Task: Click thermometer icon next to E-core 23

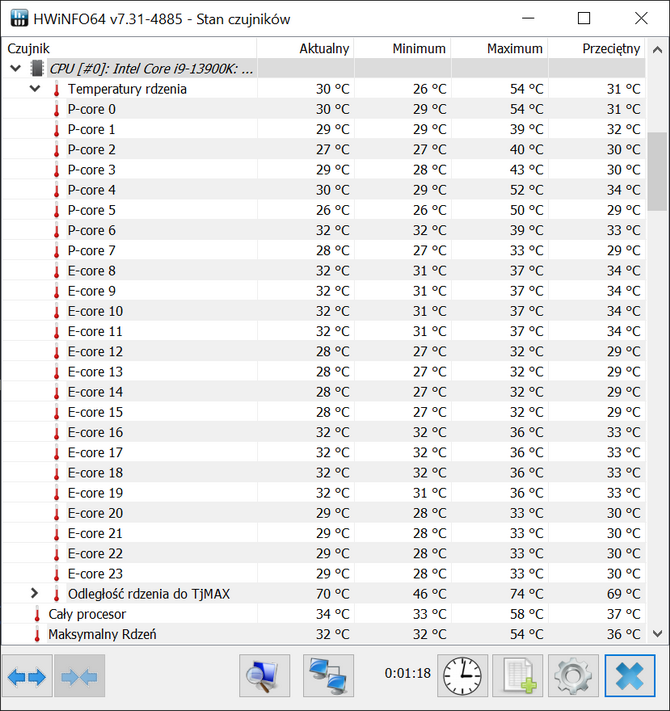Action: [57, 574]
